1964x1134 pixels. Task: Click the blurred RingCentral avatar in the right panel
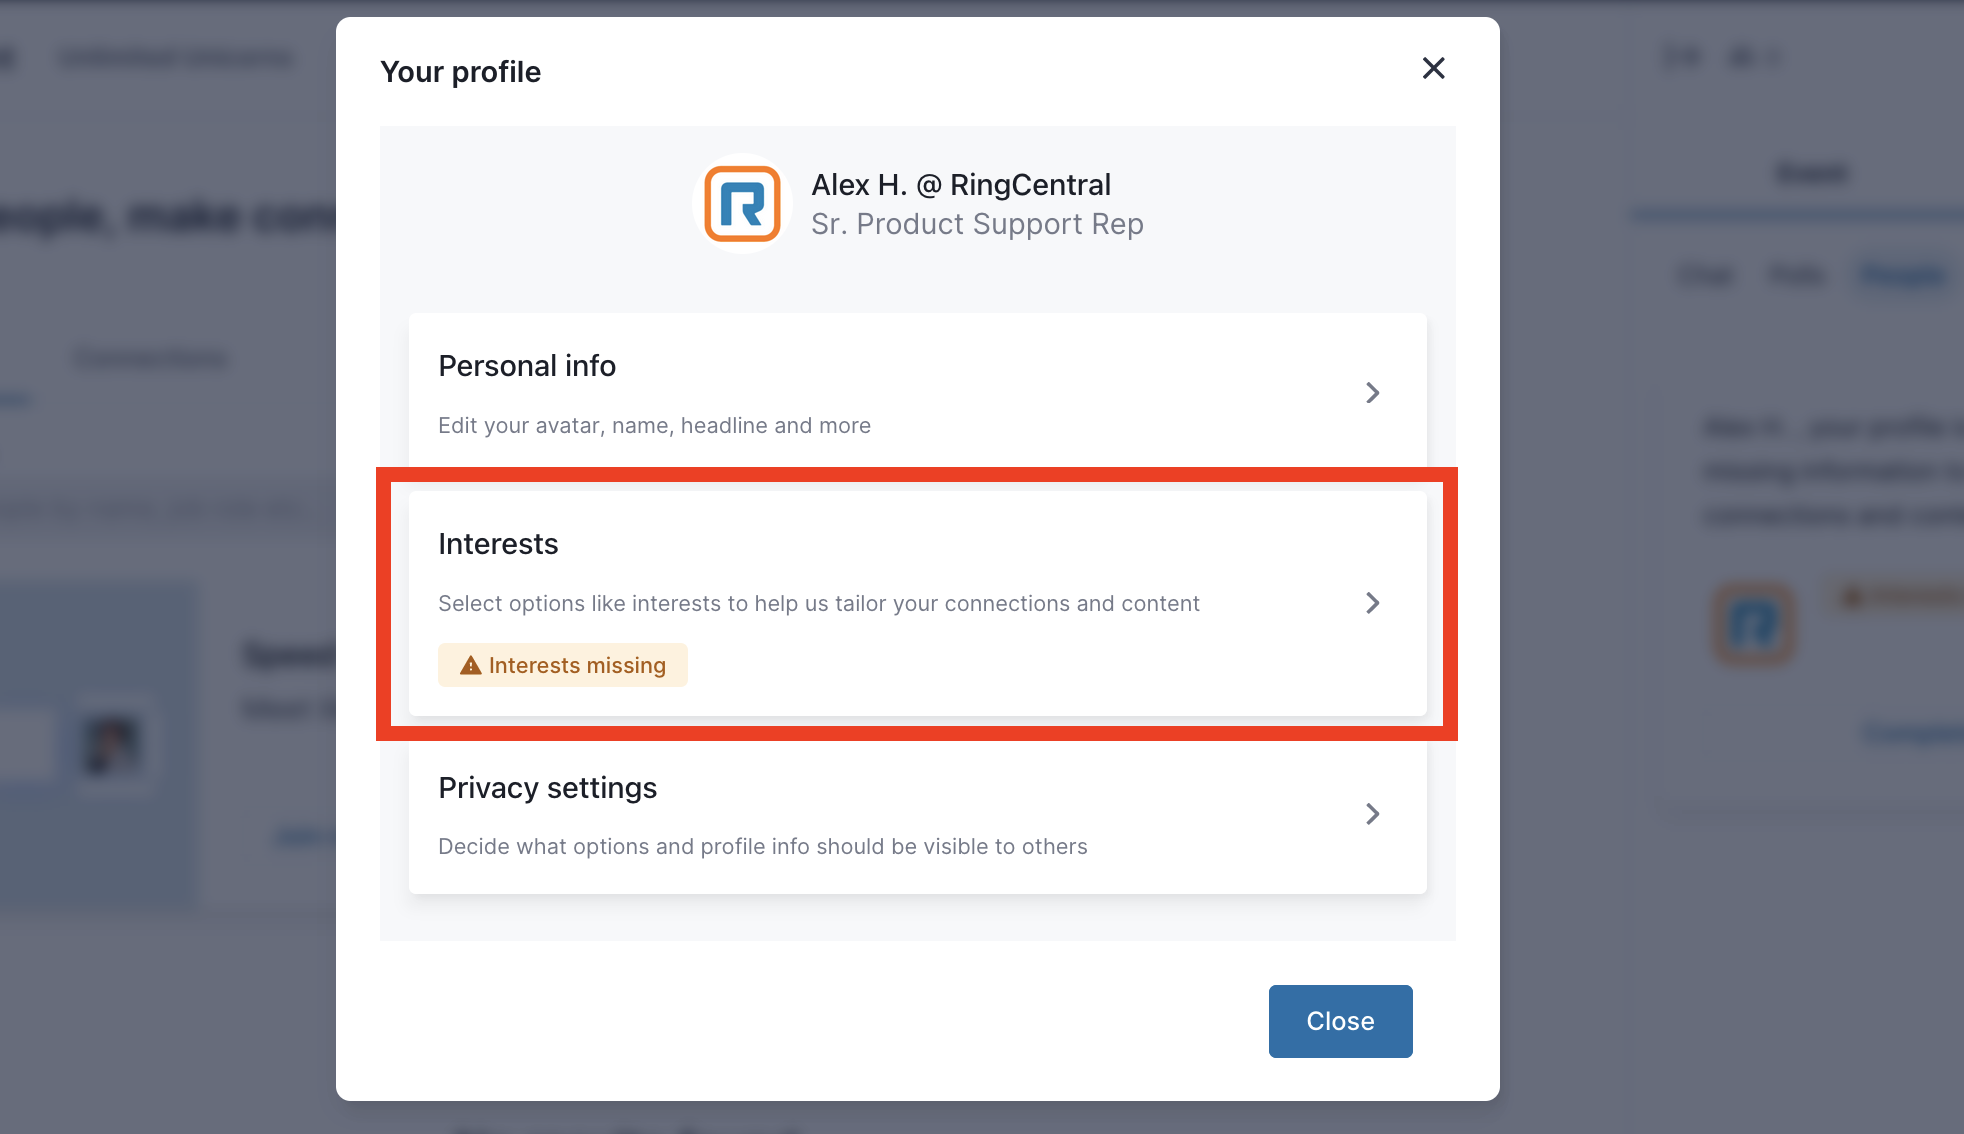tap(1754, 624)
